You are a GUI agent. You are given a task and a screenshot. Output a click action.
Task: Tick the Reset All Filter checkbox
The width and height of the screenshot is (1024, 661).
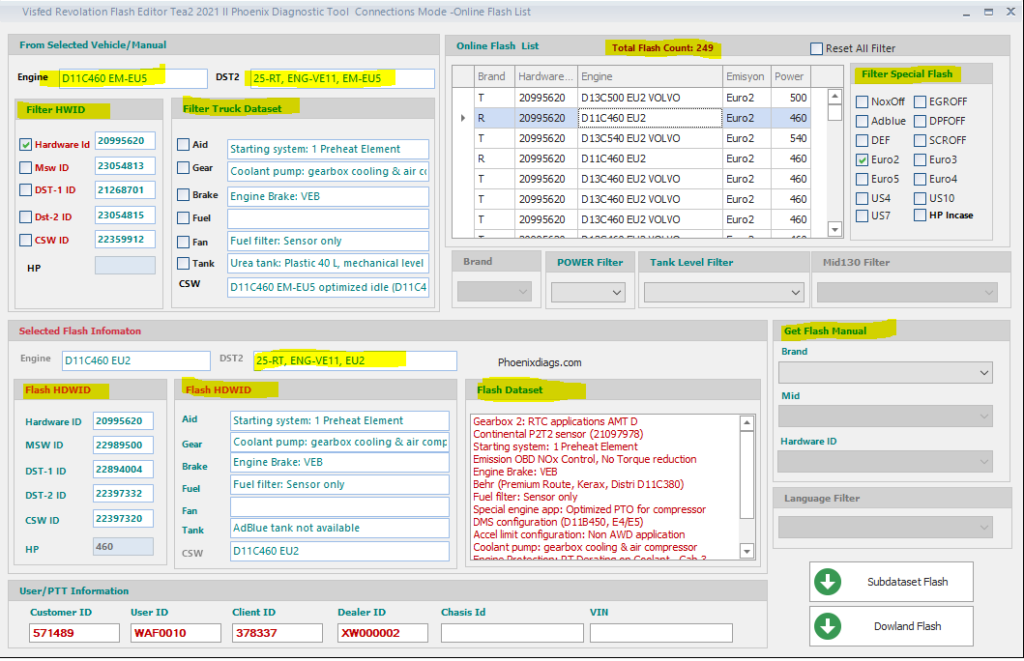point(816,48)
